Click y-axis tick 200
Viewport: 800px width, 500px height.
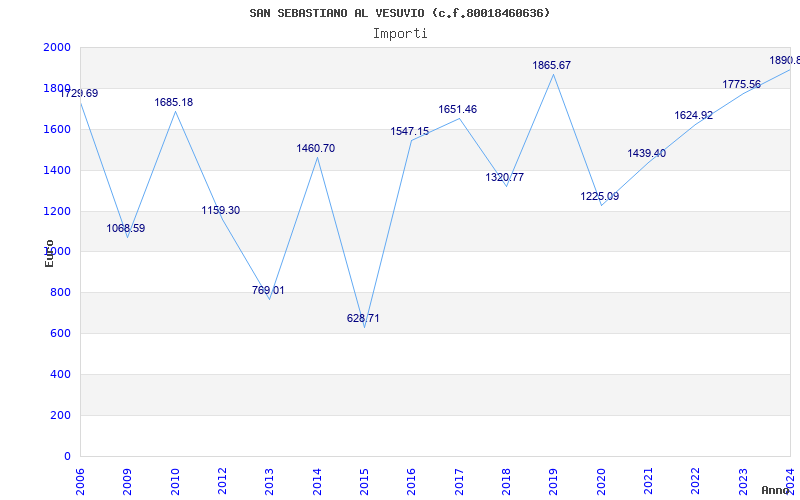click(x=61, y=415)
